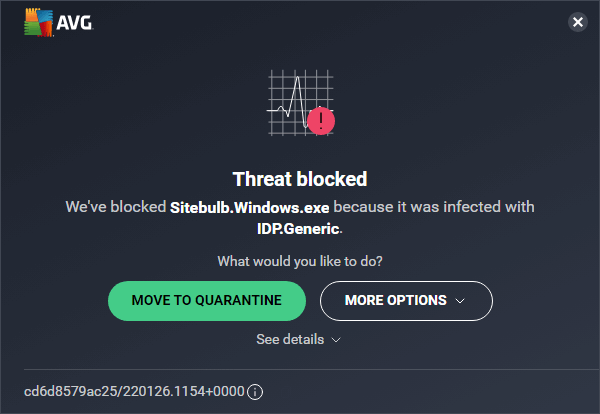
Task: Close the AVG threat dialog with X
Action: (577, 22)
